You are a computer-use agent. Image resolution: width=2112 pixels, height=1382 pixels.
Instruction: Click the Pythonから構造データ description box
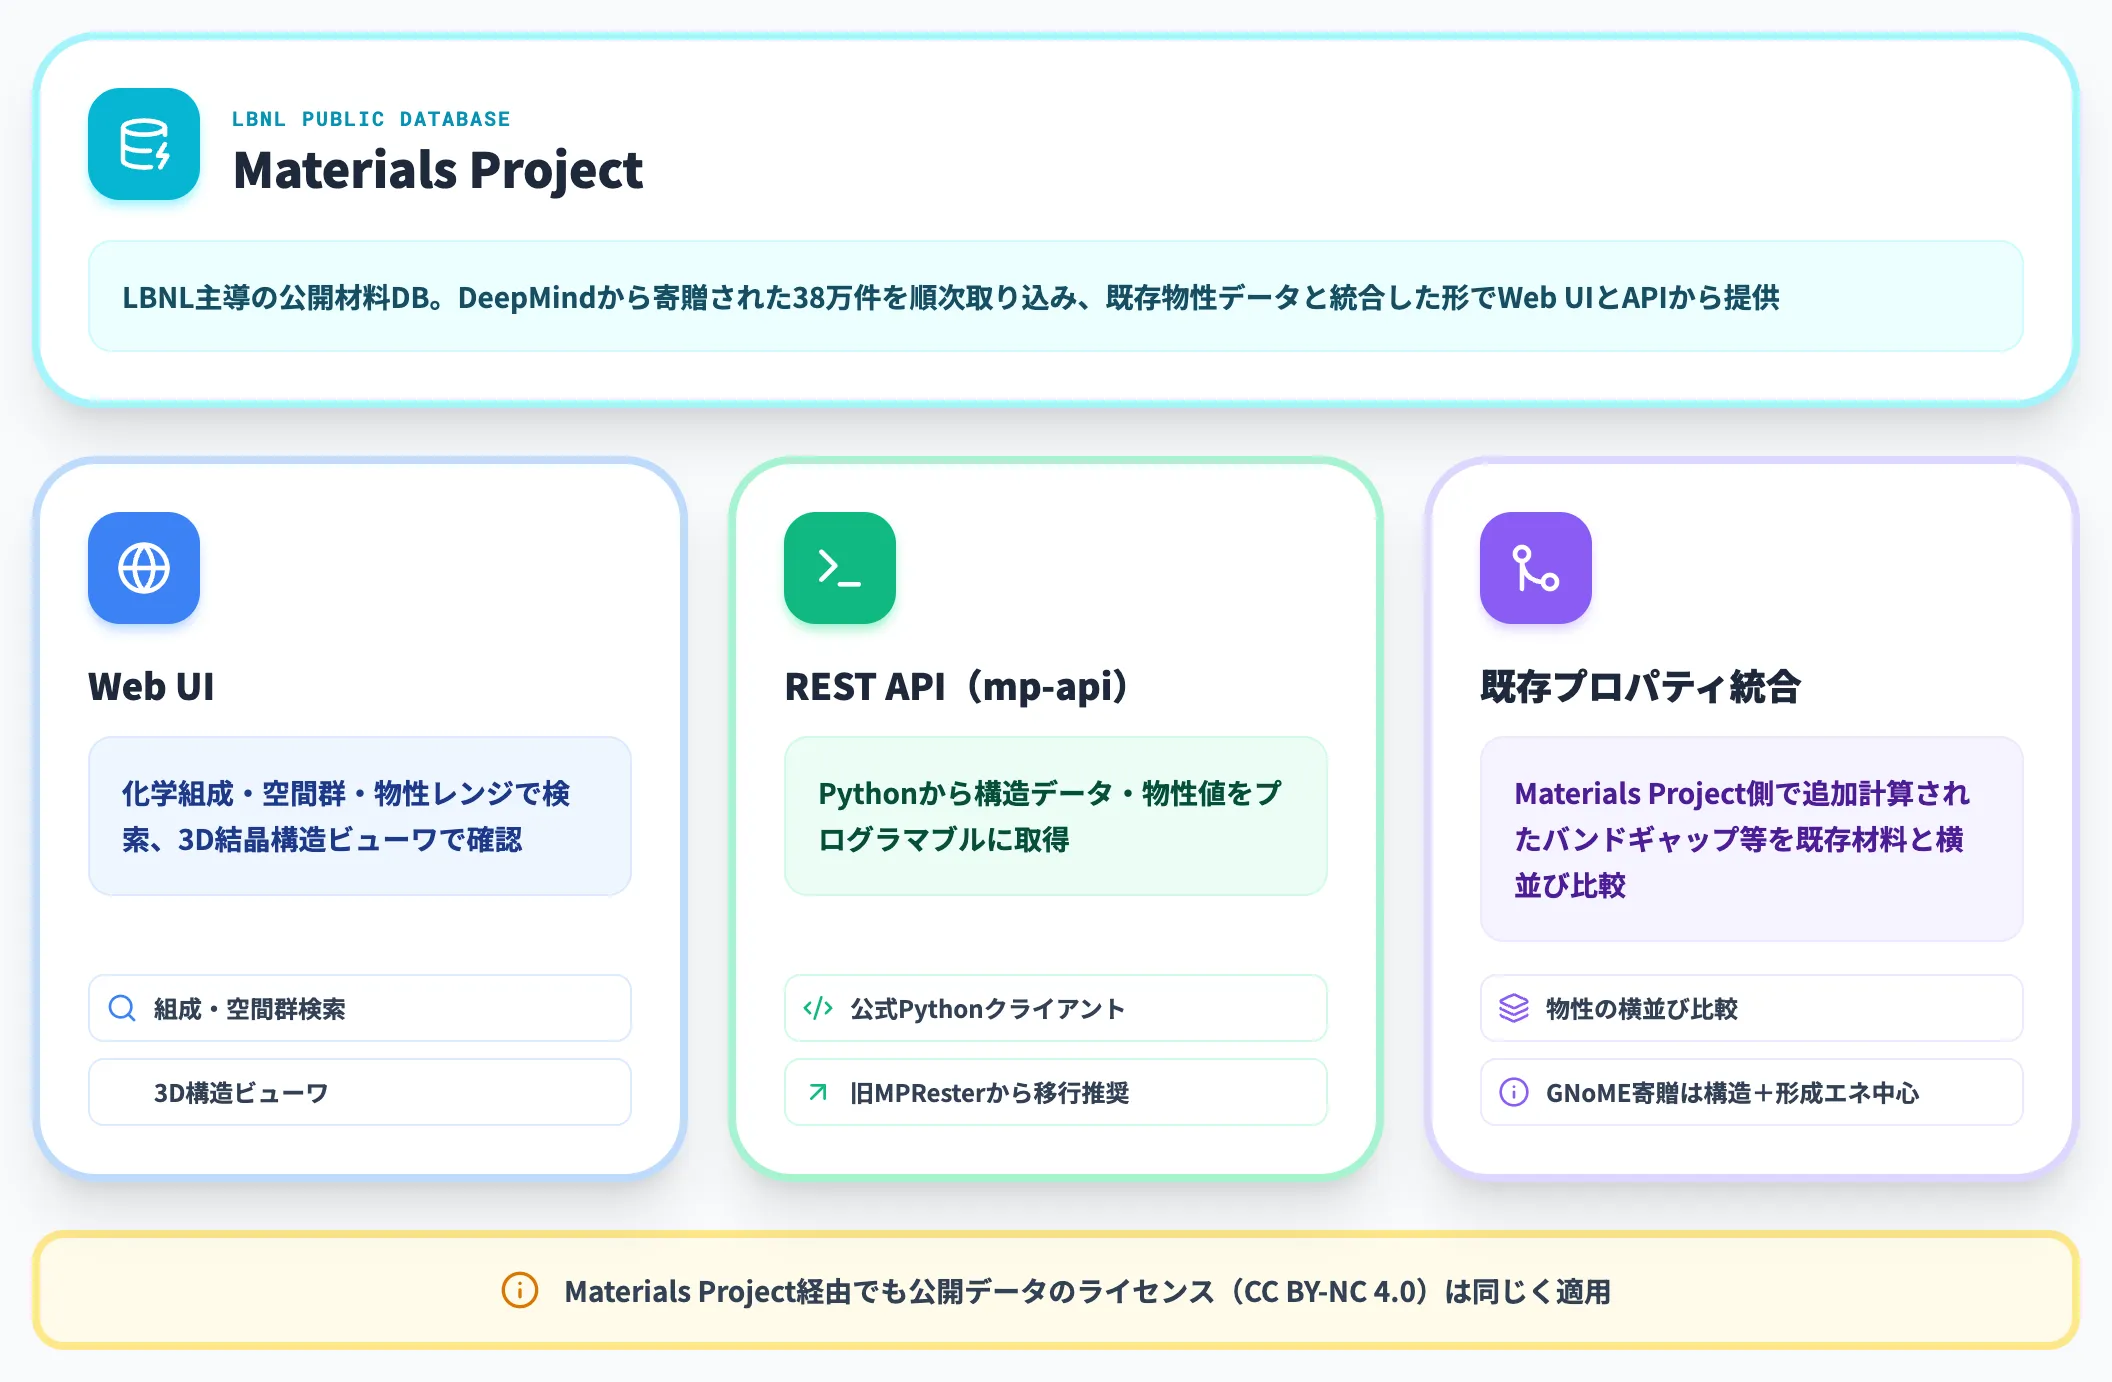[x=1056, y=816]
